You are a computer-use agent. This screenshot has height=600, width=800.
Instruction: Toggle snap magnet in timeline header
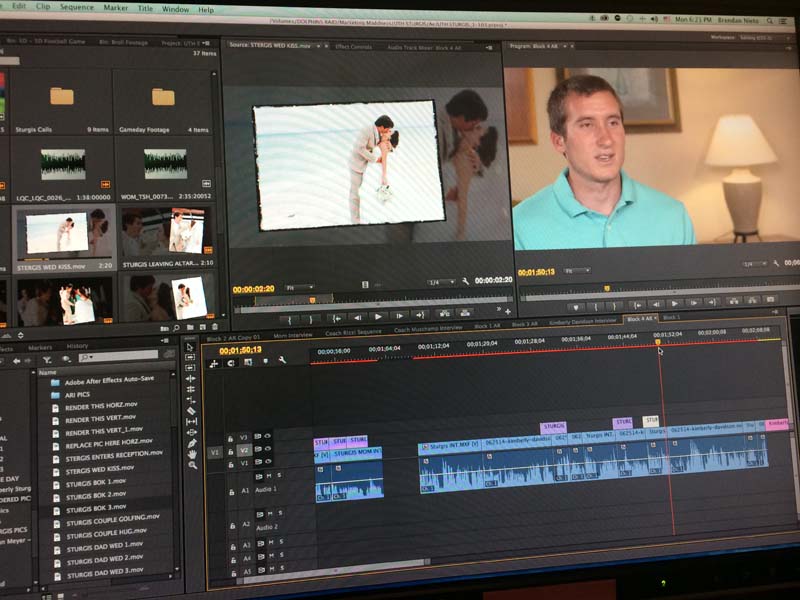(231, 363)
